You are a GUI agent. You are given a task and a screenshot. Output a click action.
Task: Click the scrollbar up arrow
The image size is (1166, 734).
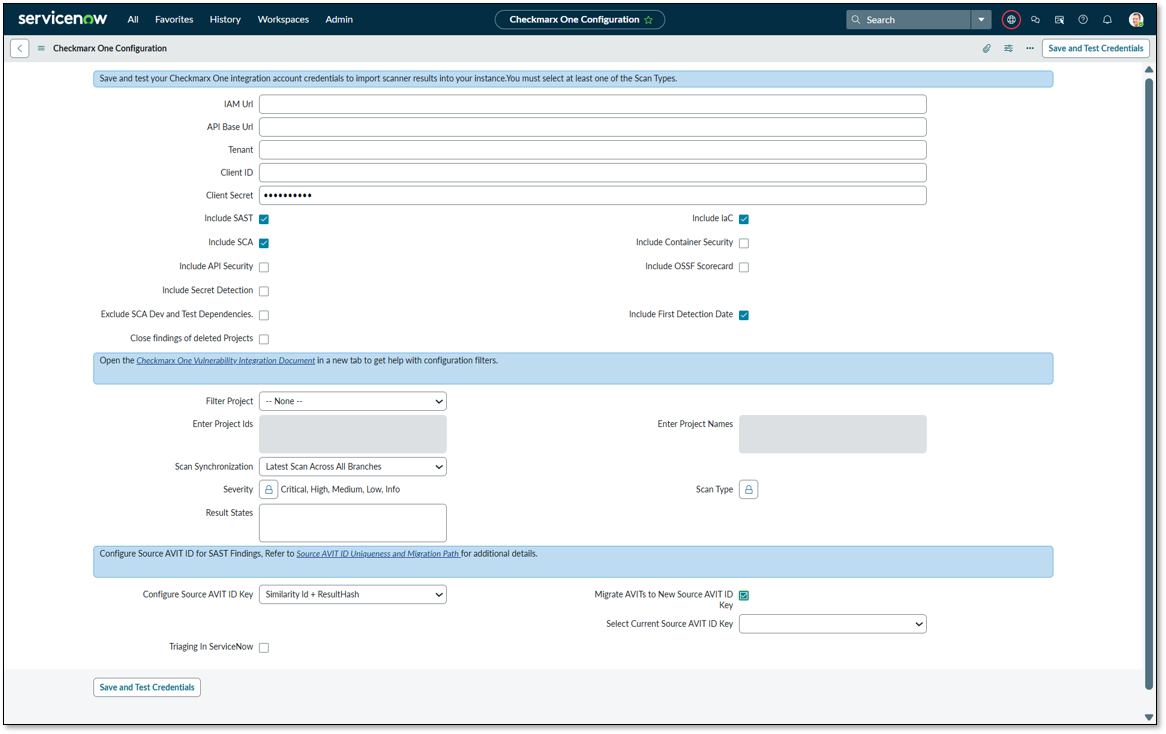[x=1150, y=70]
